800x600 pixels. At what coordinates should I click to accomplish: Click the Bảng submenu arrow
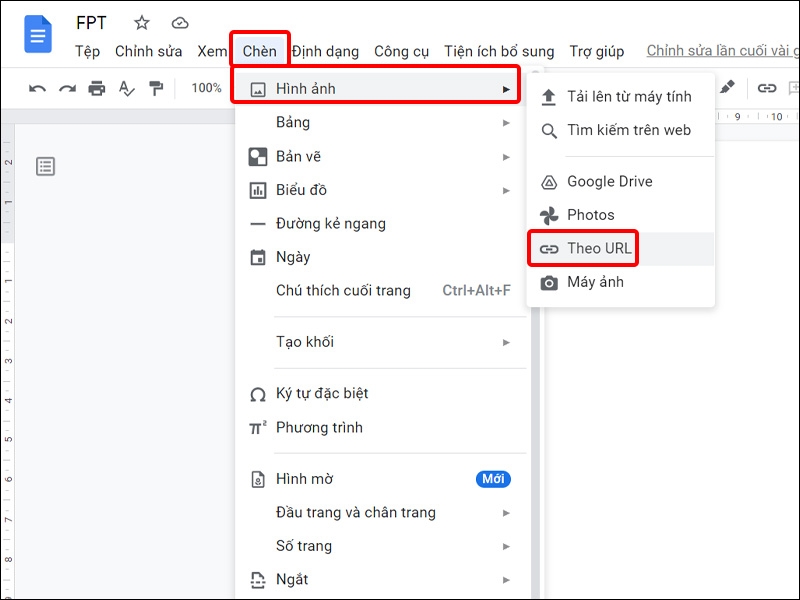[506, 123]
